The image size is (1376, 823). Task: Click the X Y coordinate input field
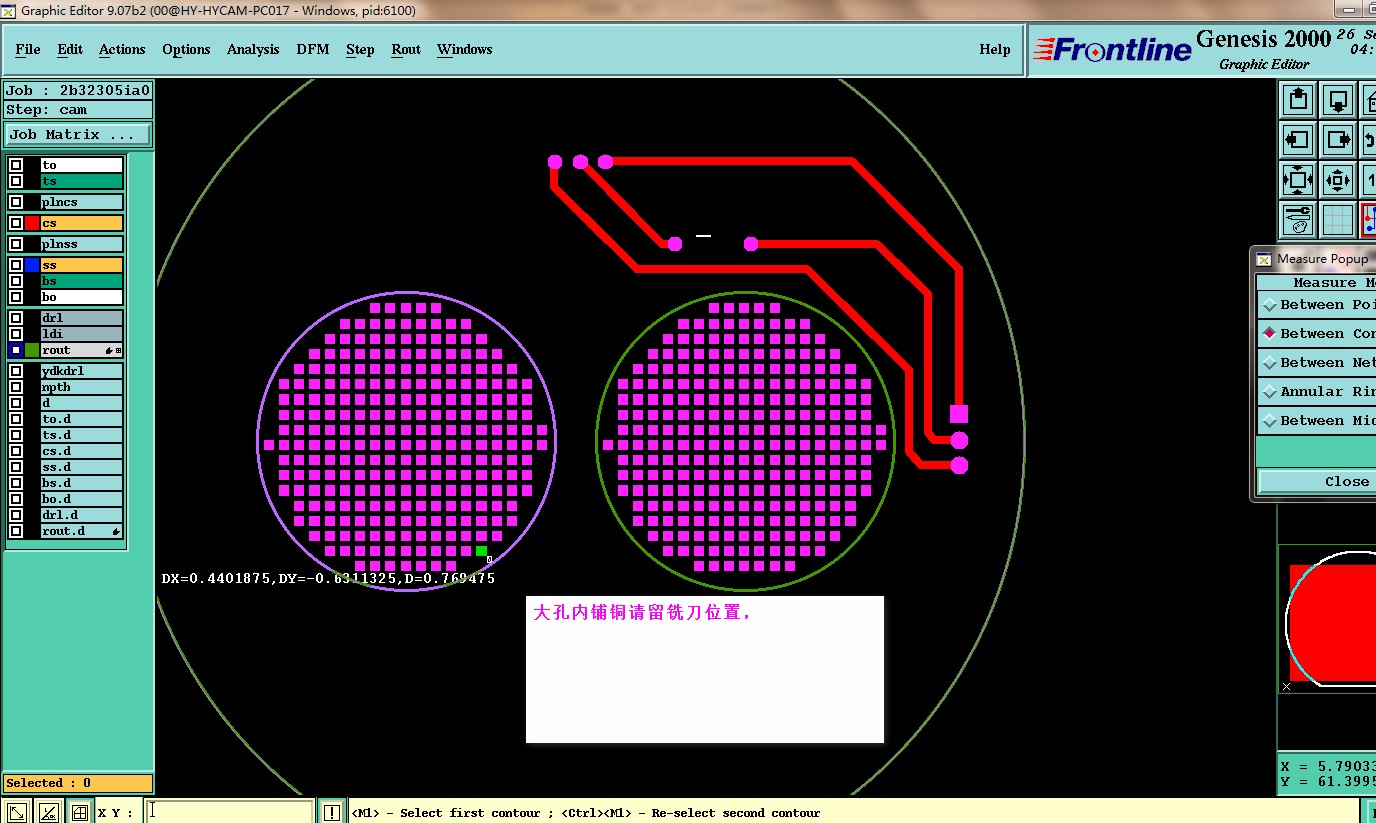coord(230,812)
